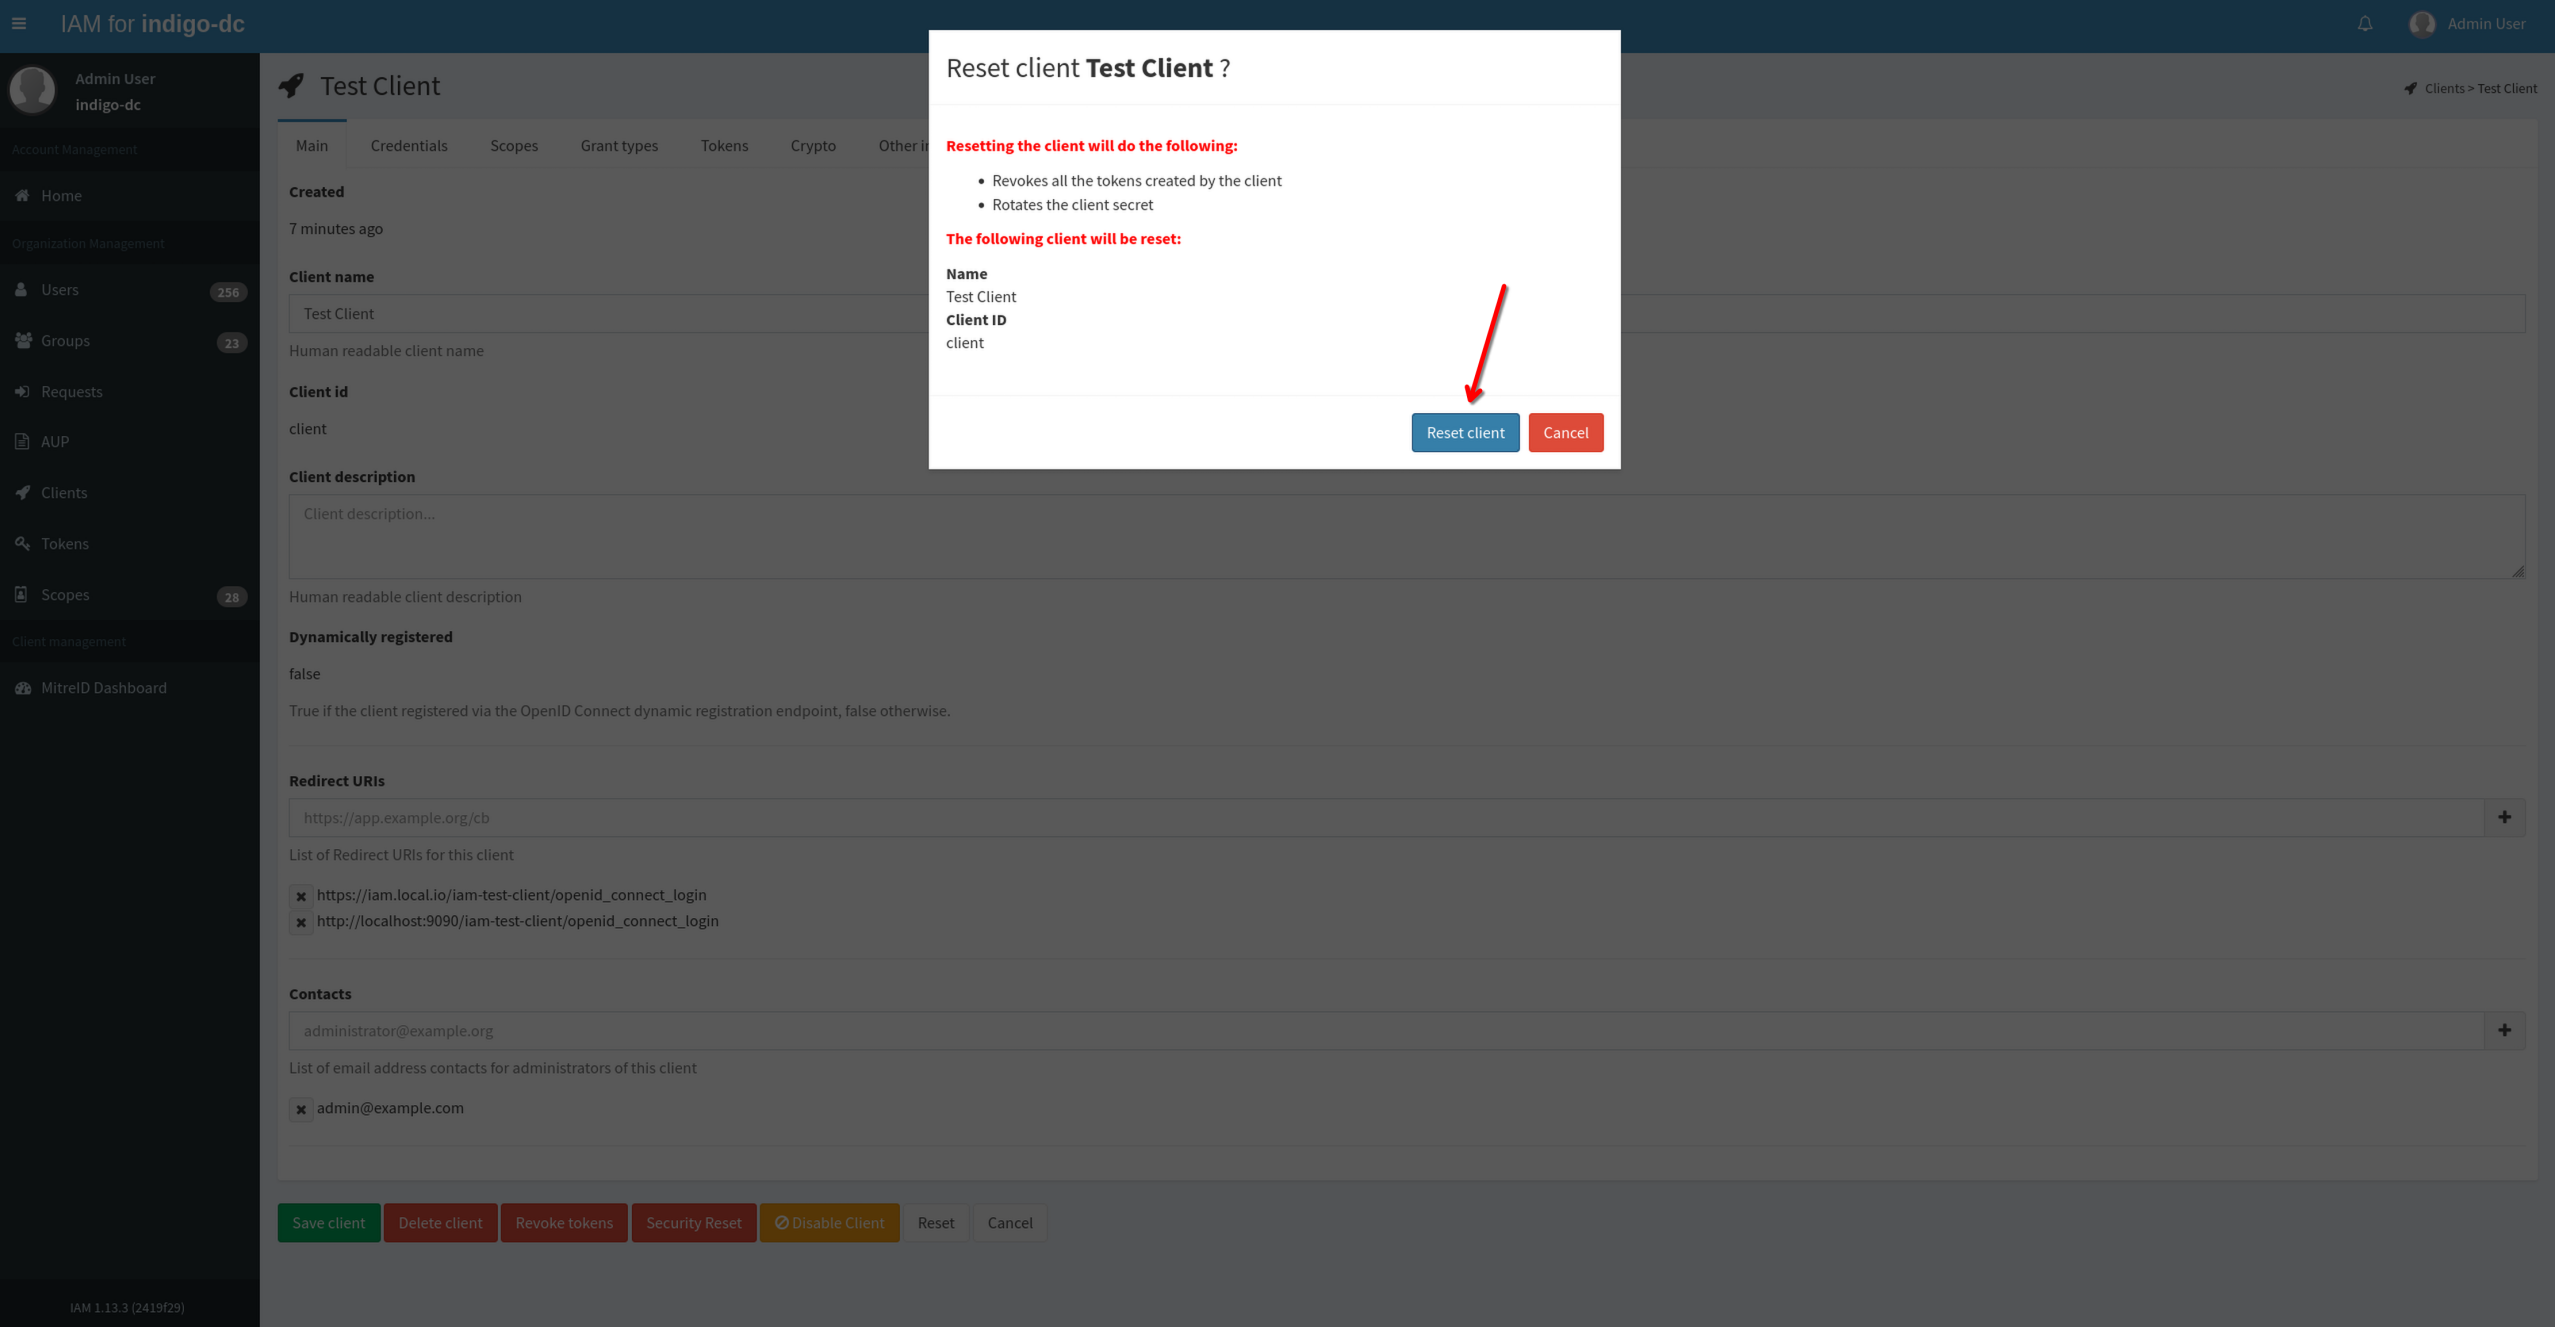Remove the https://iam.local.io redirect URI

click(x=301, y=896)
